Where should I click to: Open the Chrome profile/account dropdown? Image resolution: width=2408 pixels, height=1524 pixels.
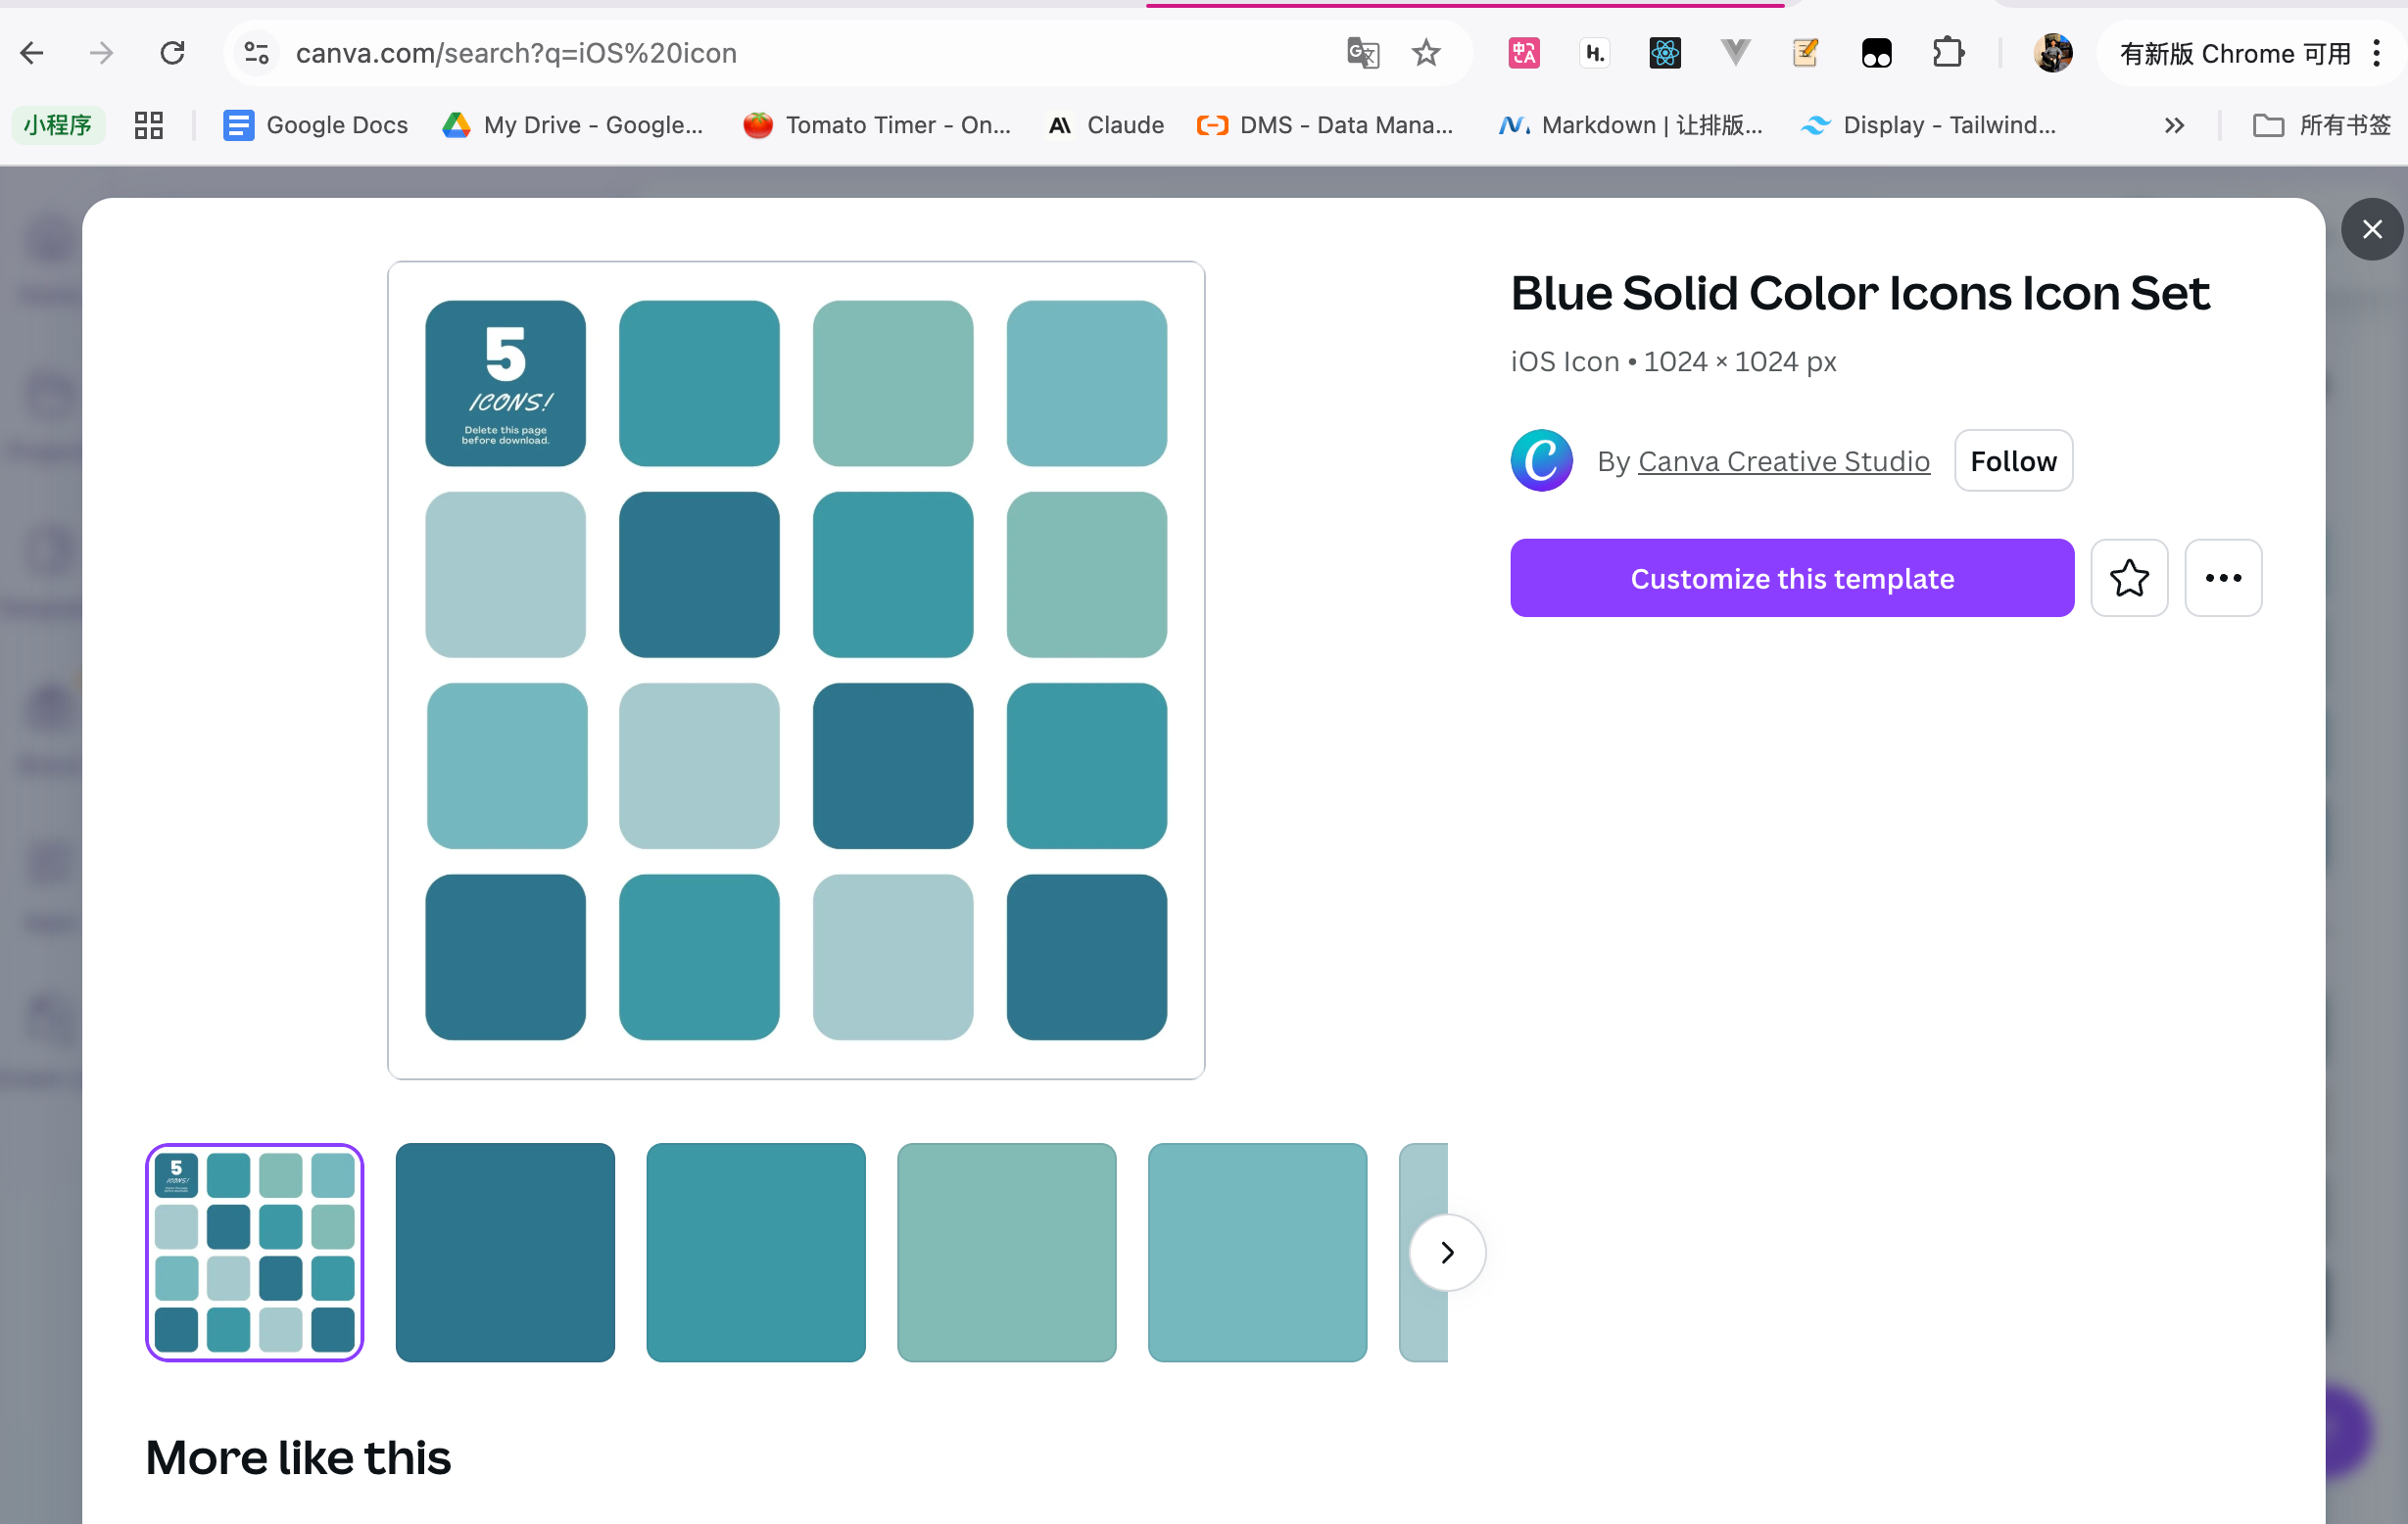2053,53
